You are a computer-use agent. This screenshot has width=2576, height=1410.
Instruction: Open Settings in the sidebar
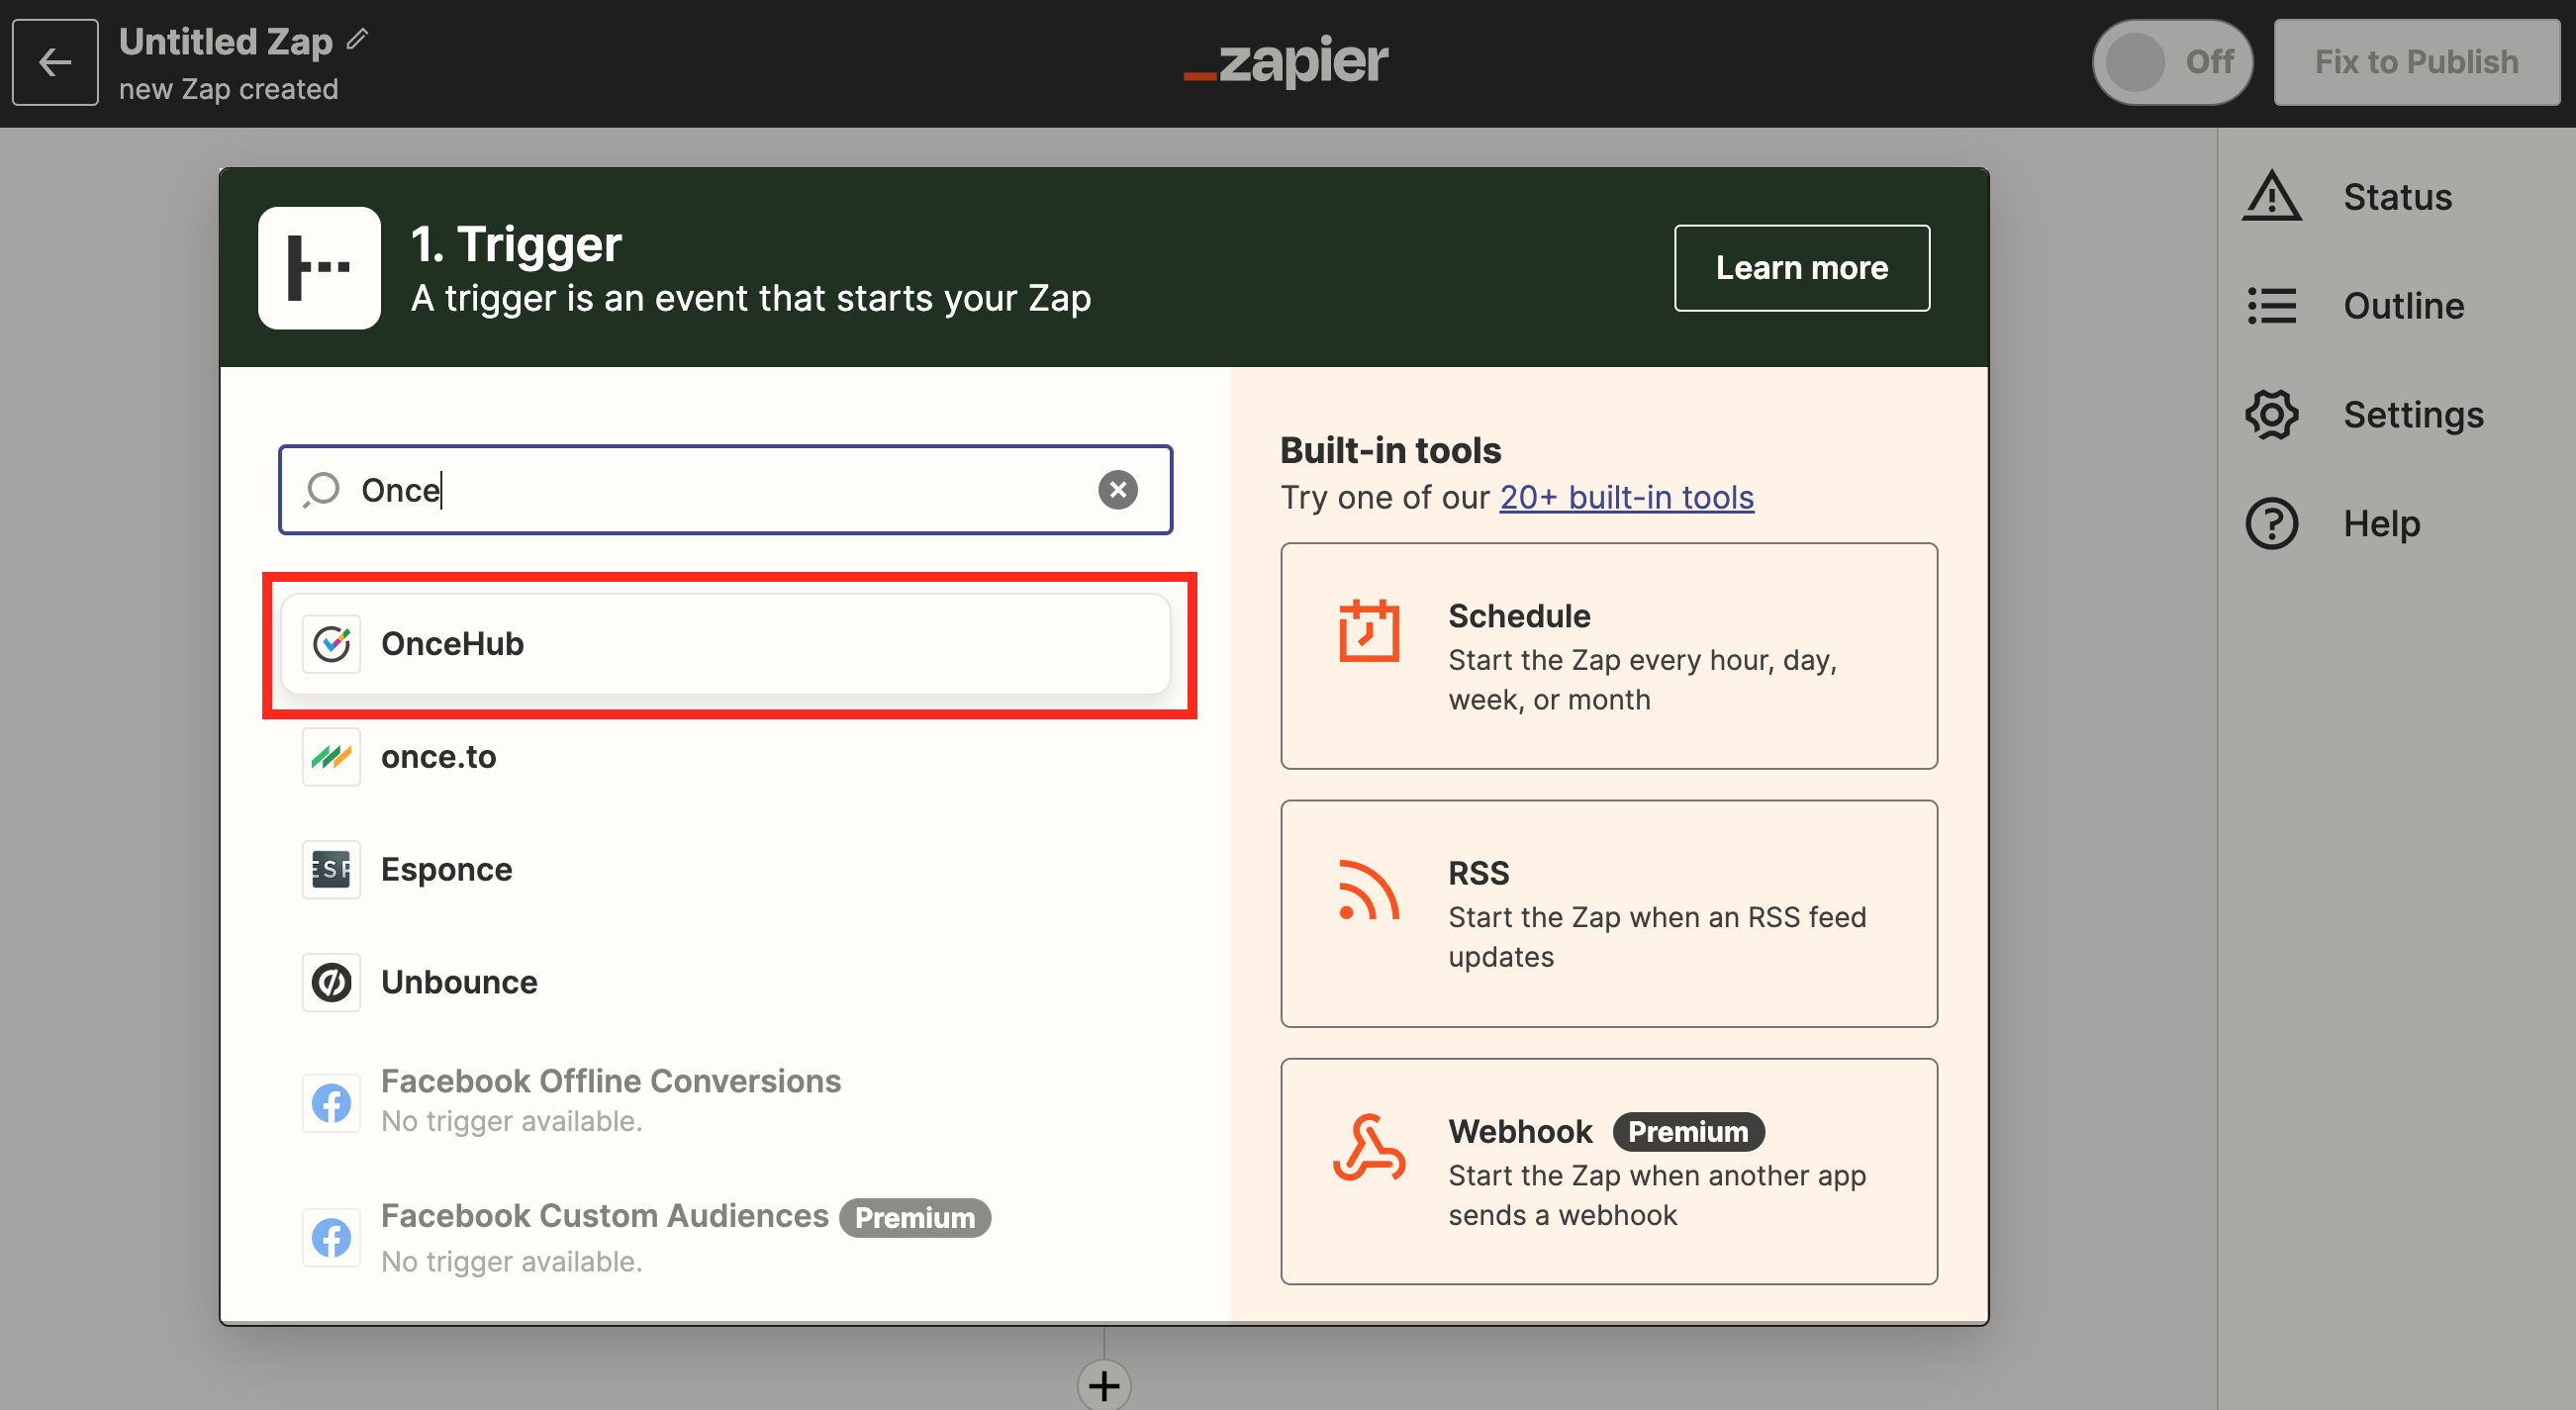tap(2396, 415)
